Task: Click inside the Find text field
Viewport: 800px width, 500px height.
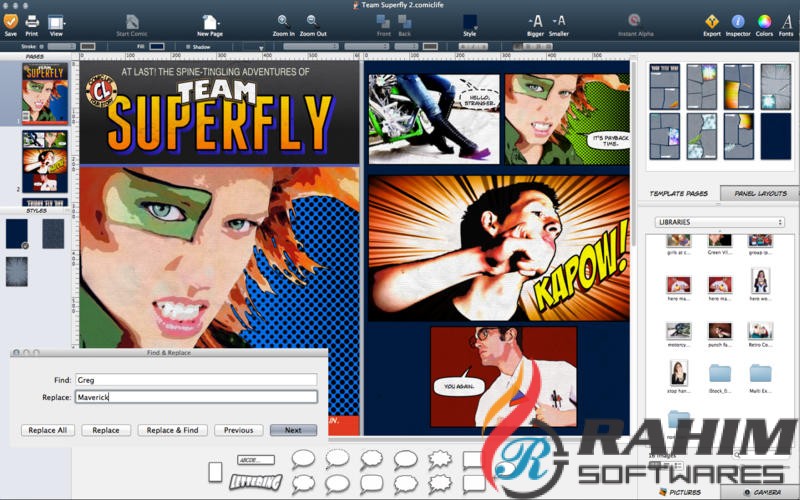Action: [x=196, y=380]
